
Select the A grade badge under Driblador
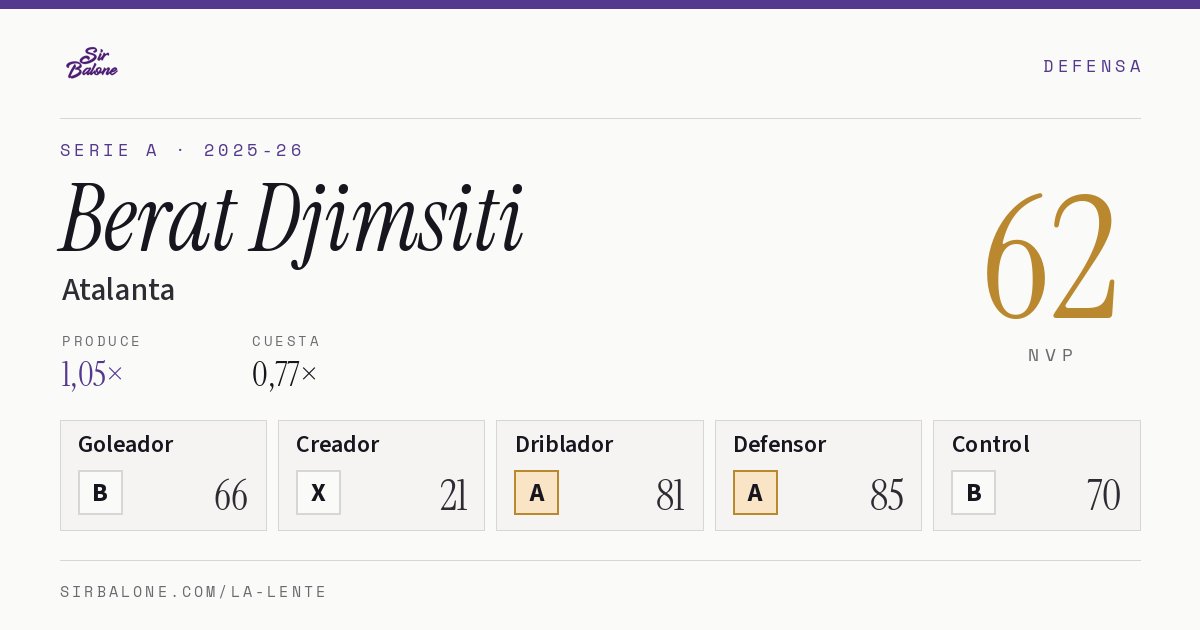coord(537,493)
